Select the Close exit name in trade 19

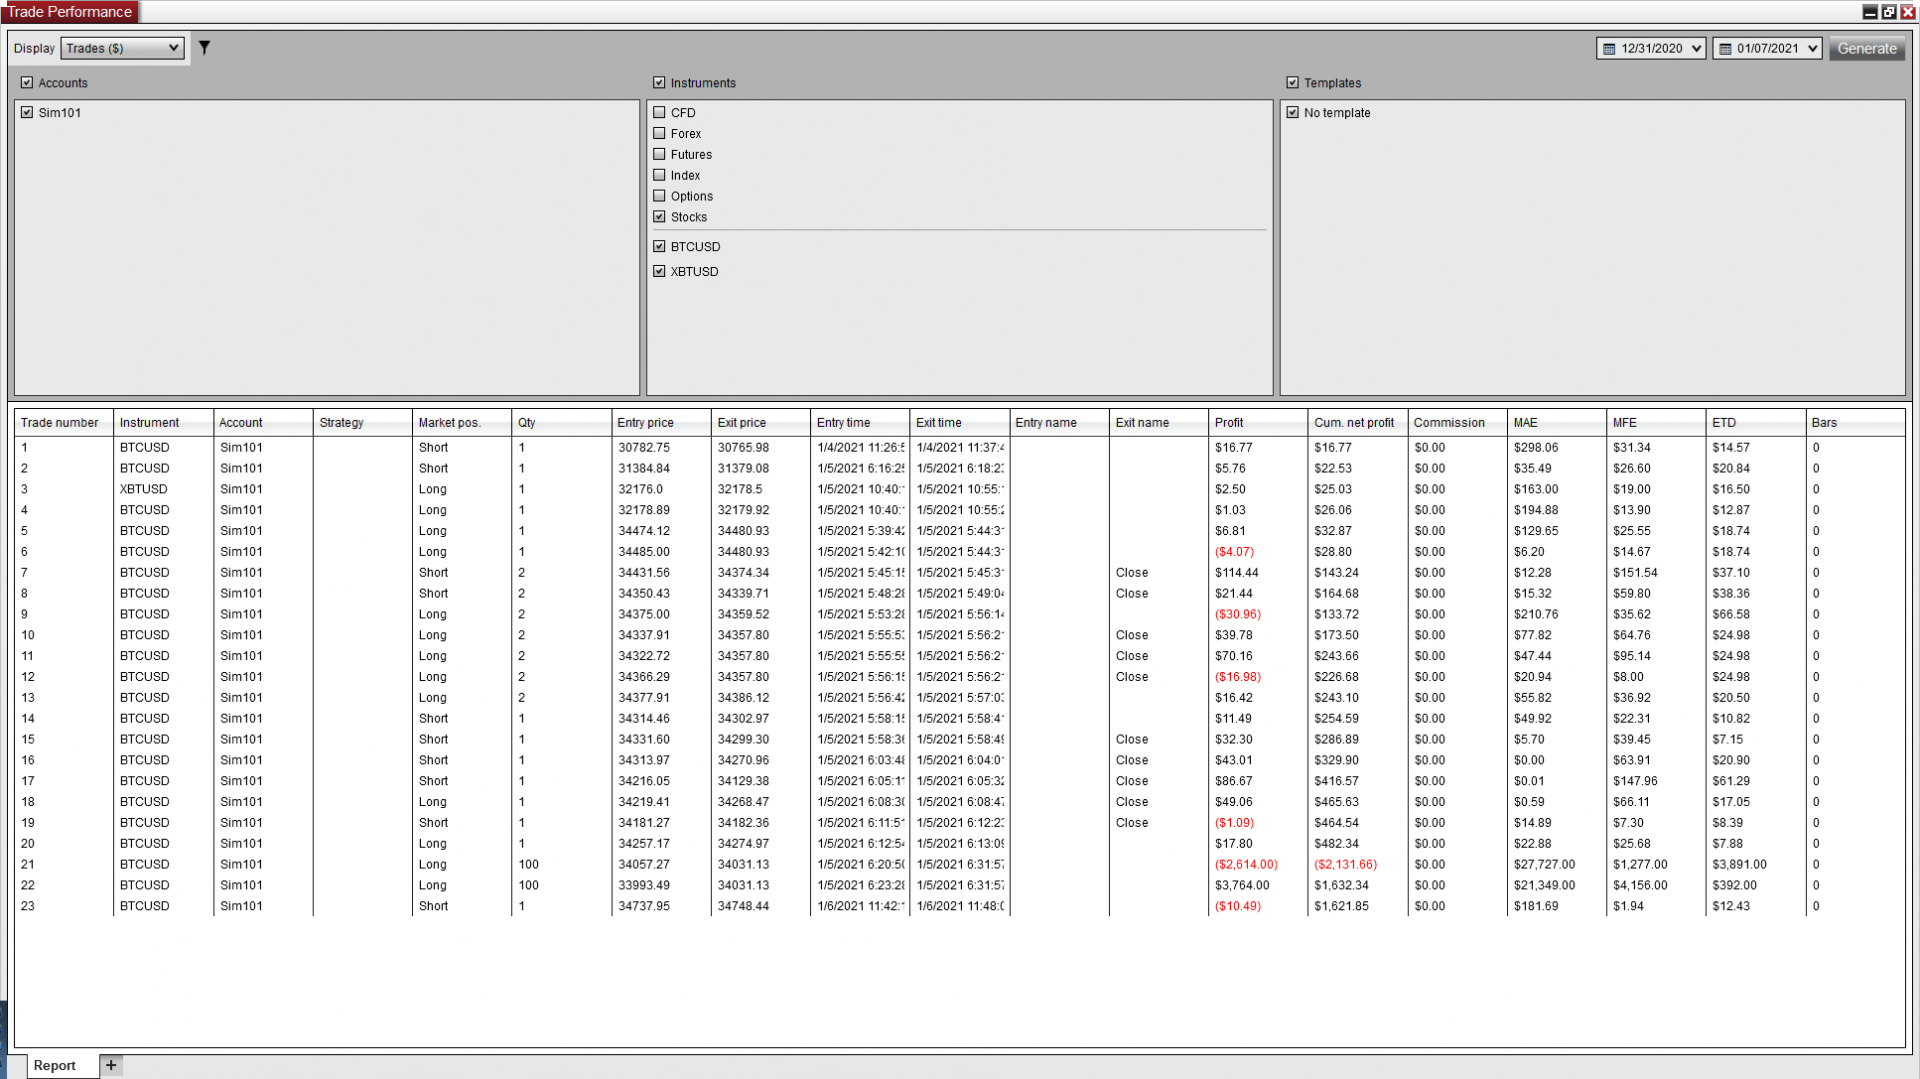click(1132, 823)
